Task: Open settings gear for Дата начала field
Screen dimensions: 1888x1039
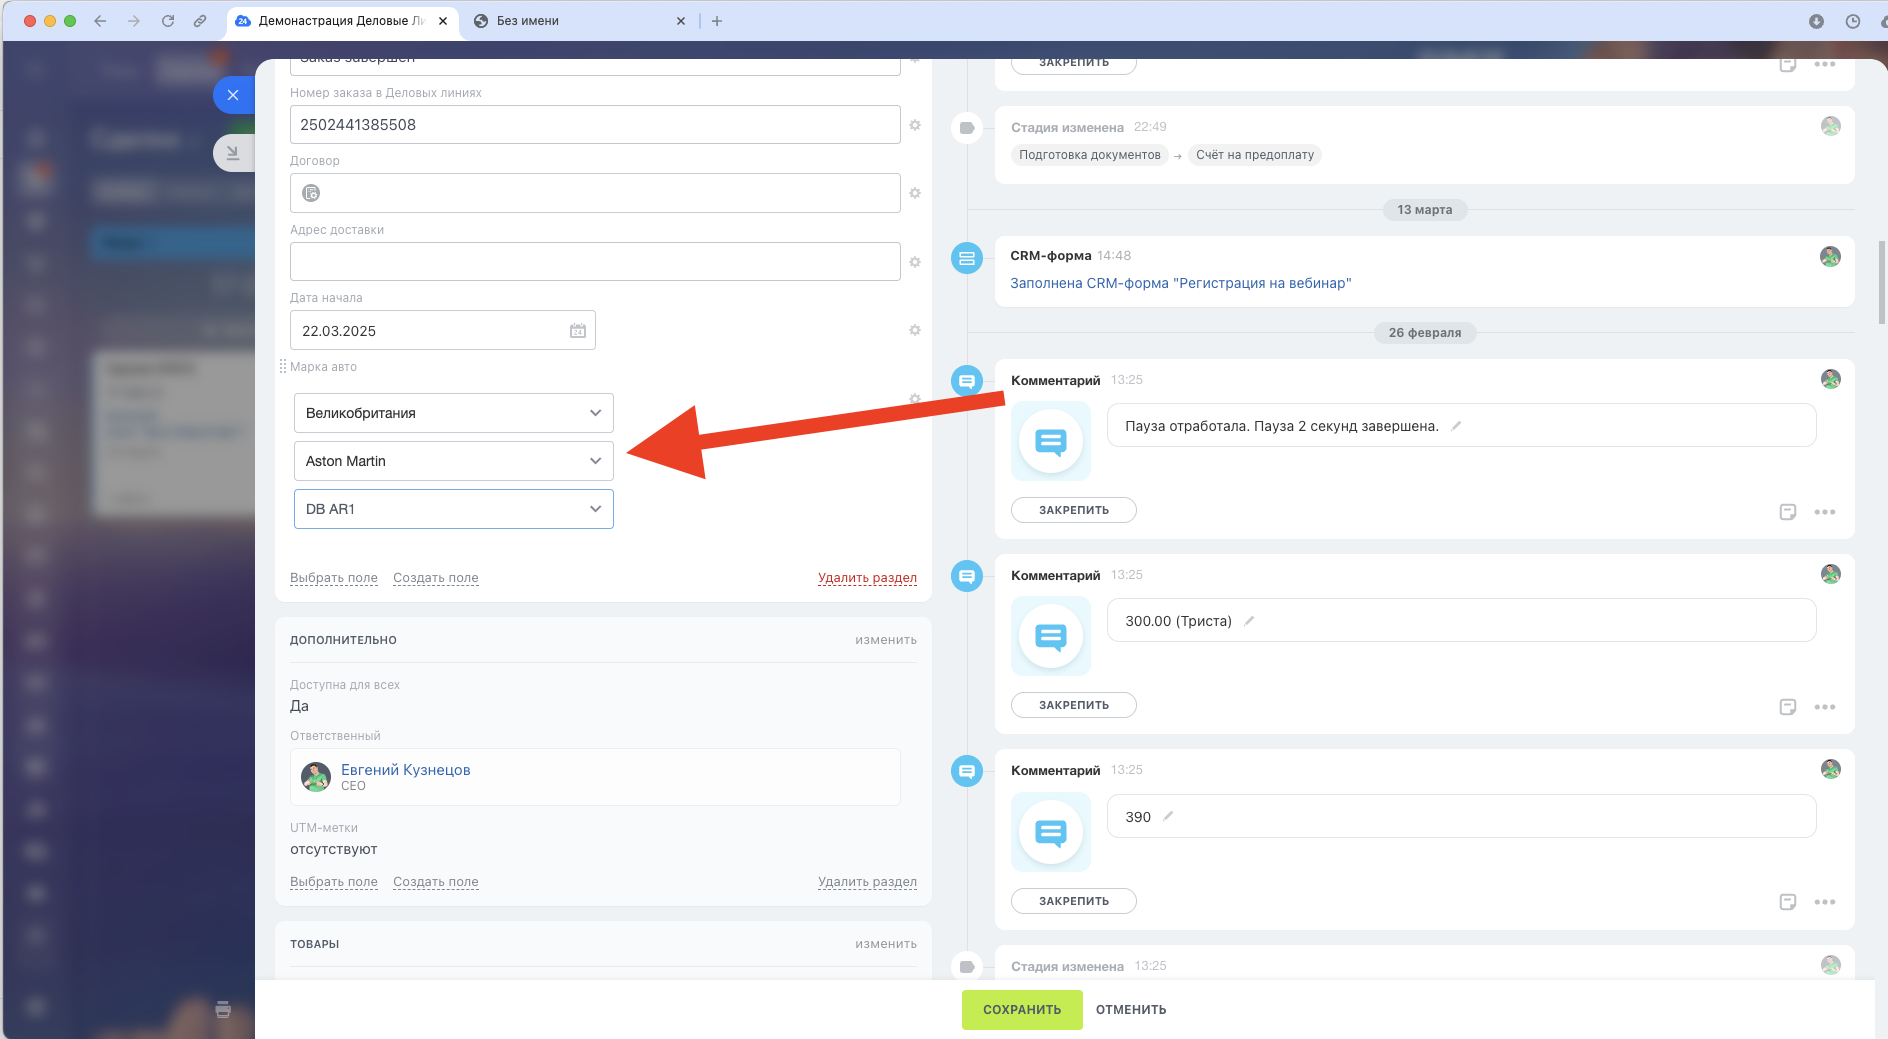Action: tap(915, 330)
